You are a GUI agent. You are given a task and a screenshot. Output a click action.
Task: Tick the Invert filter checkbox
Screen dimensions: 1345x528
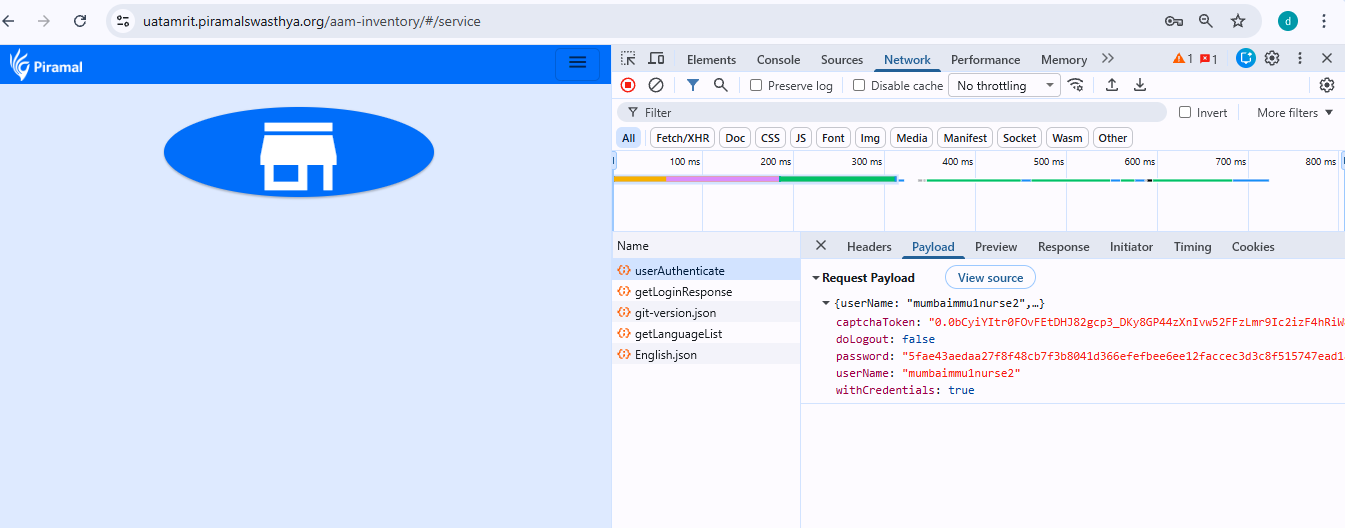[1185, 113]
